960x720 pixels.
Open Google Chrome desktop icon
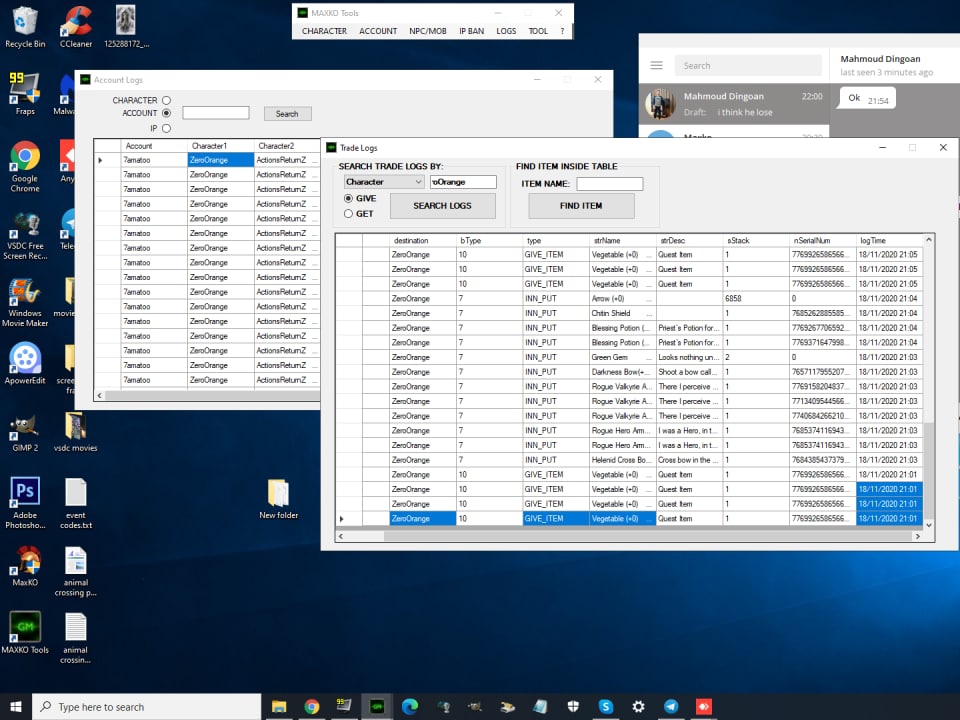(24, 166)
